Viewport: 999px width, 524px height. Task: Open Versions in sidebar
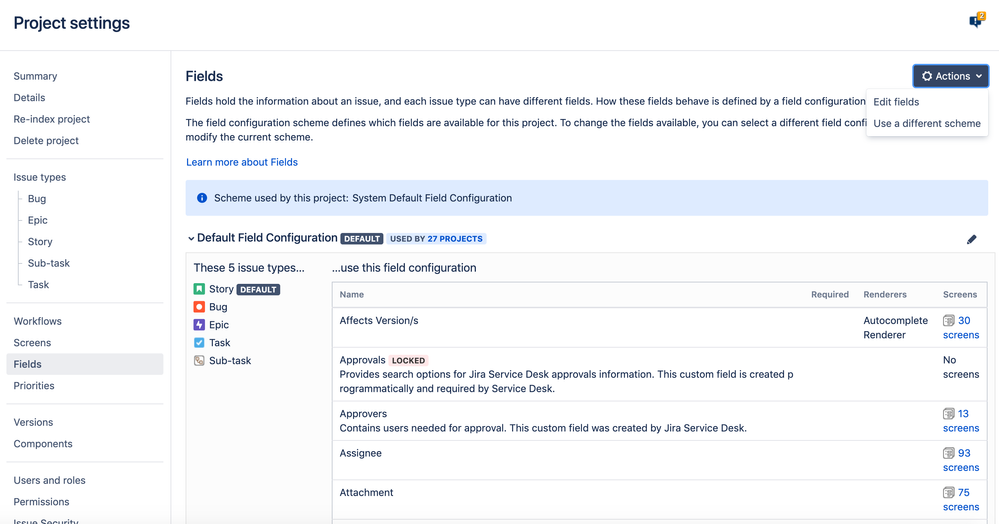tap(33, 422)
